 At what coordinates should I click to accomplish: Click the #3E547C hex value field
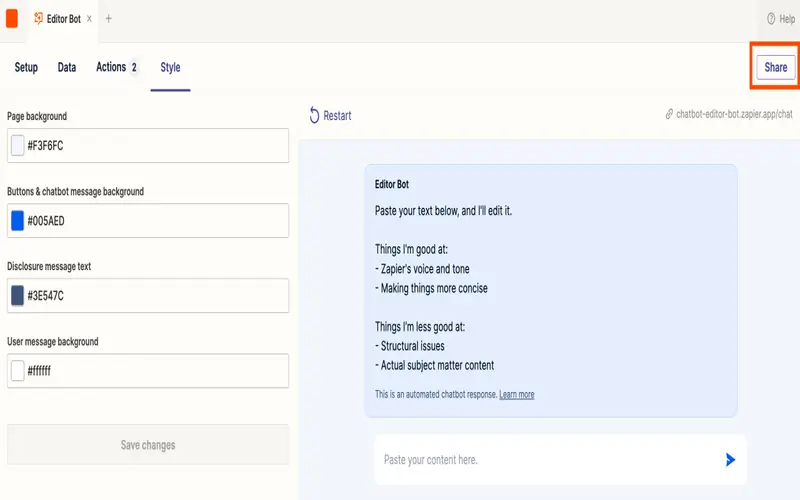coord(148,295)
